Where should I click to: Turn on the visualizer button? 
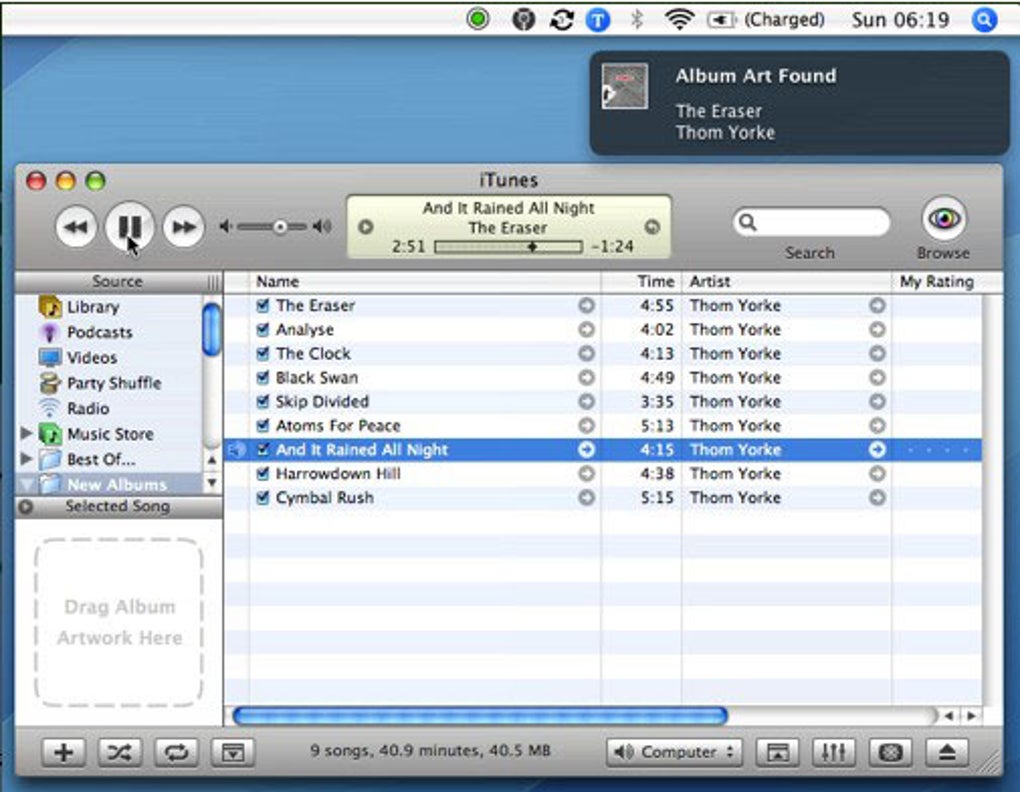coord(891,752)
